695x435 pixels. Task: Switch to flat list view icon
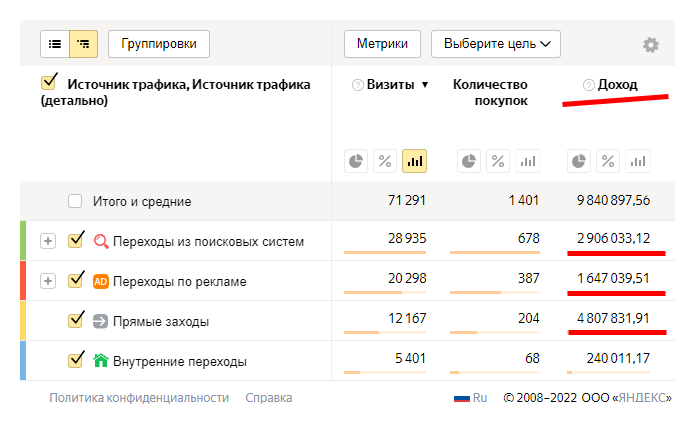point(55,44)
